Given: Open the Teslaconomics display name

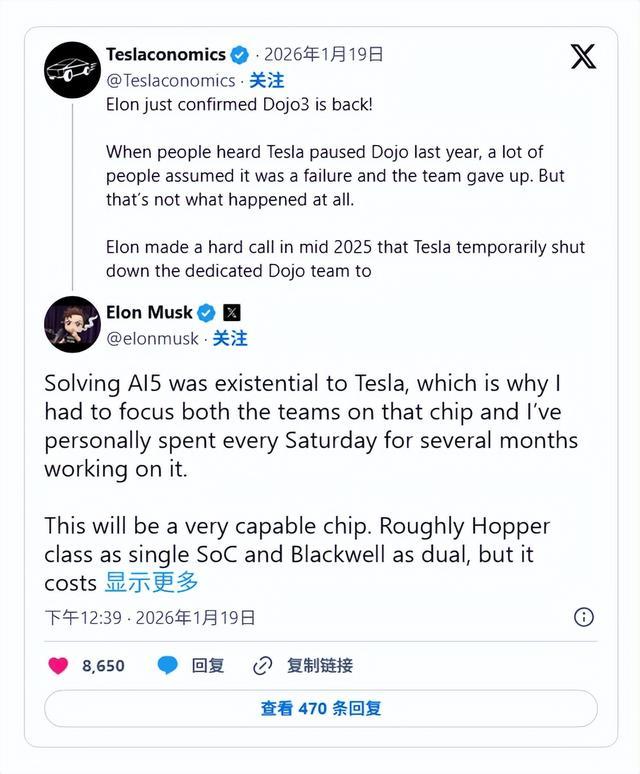Looking at the screenshot, I should coord(166,55).
